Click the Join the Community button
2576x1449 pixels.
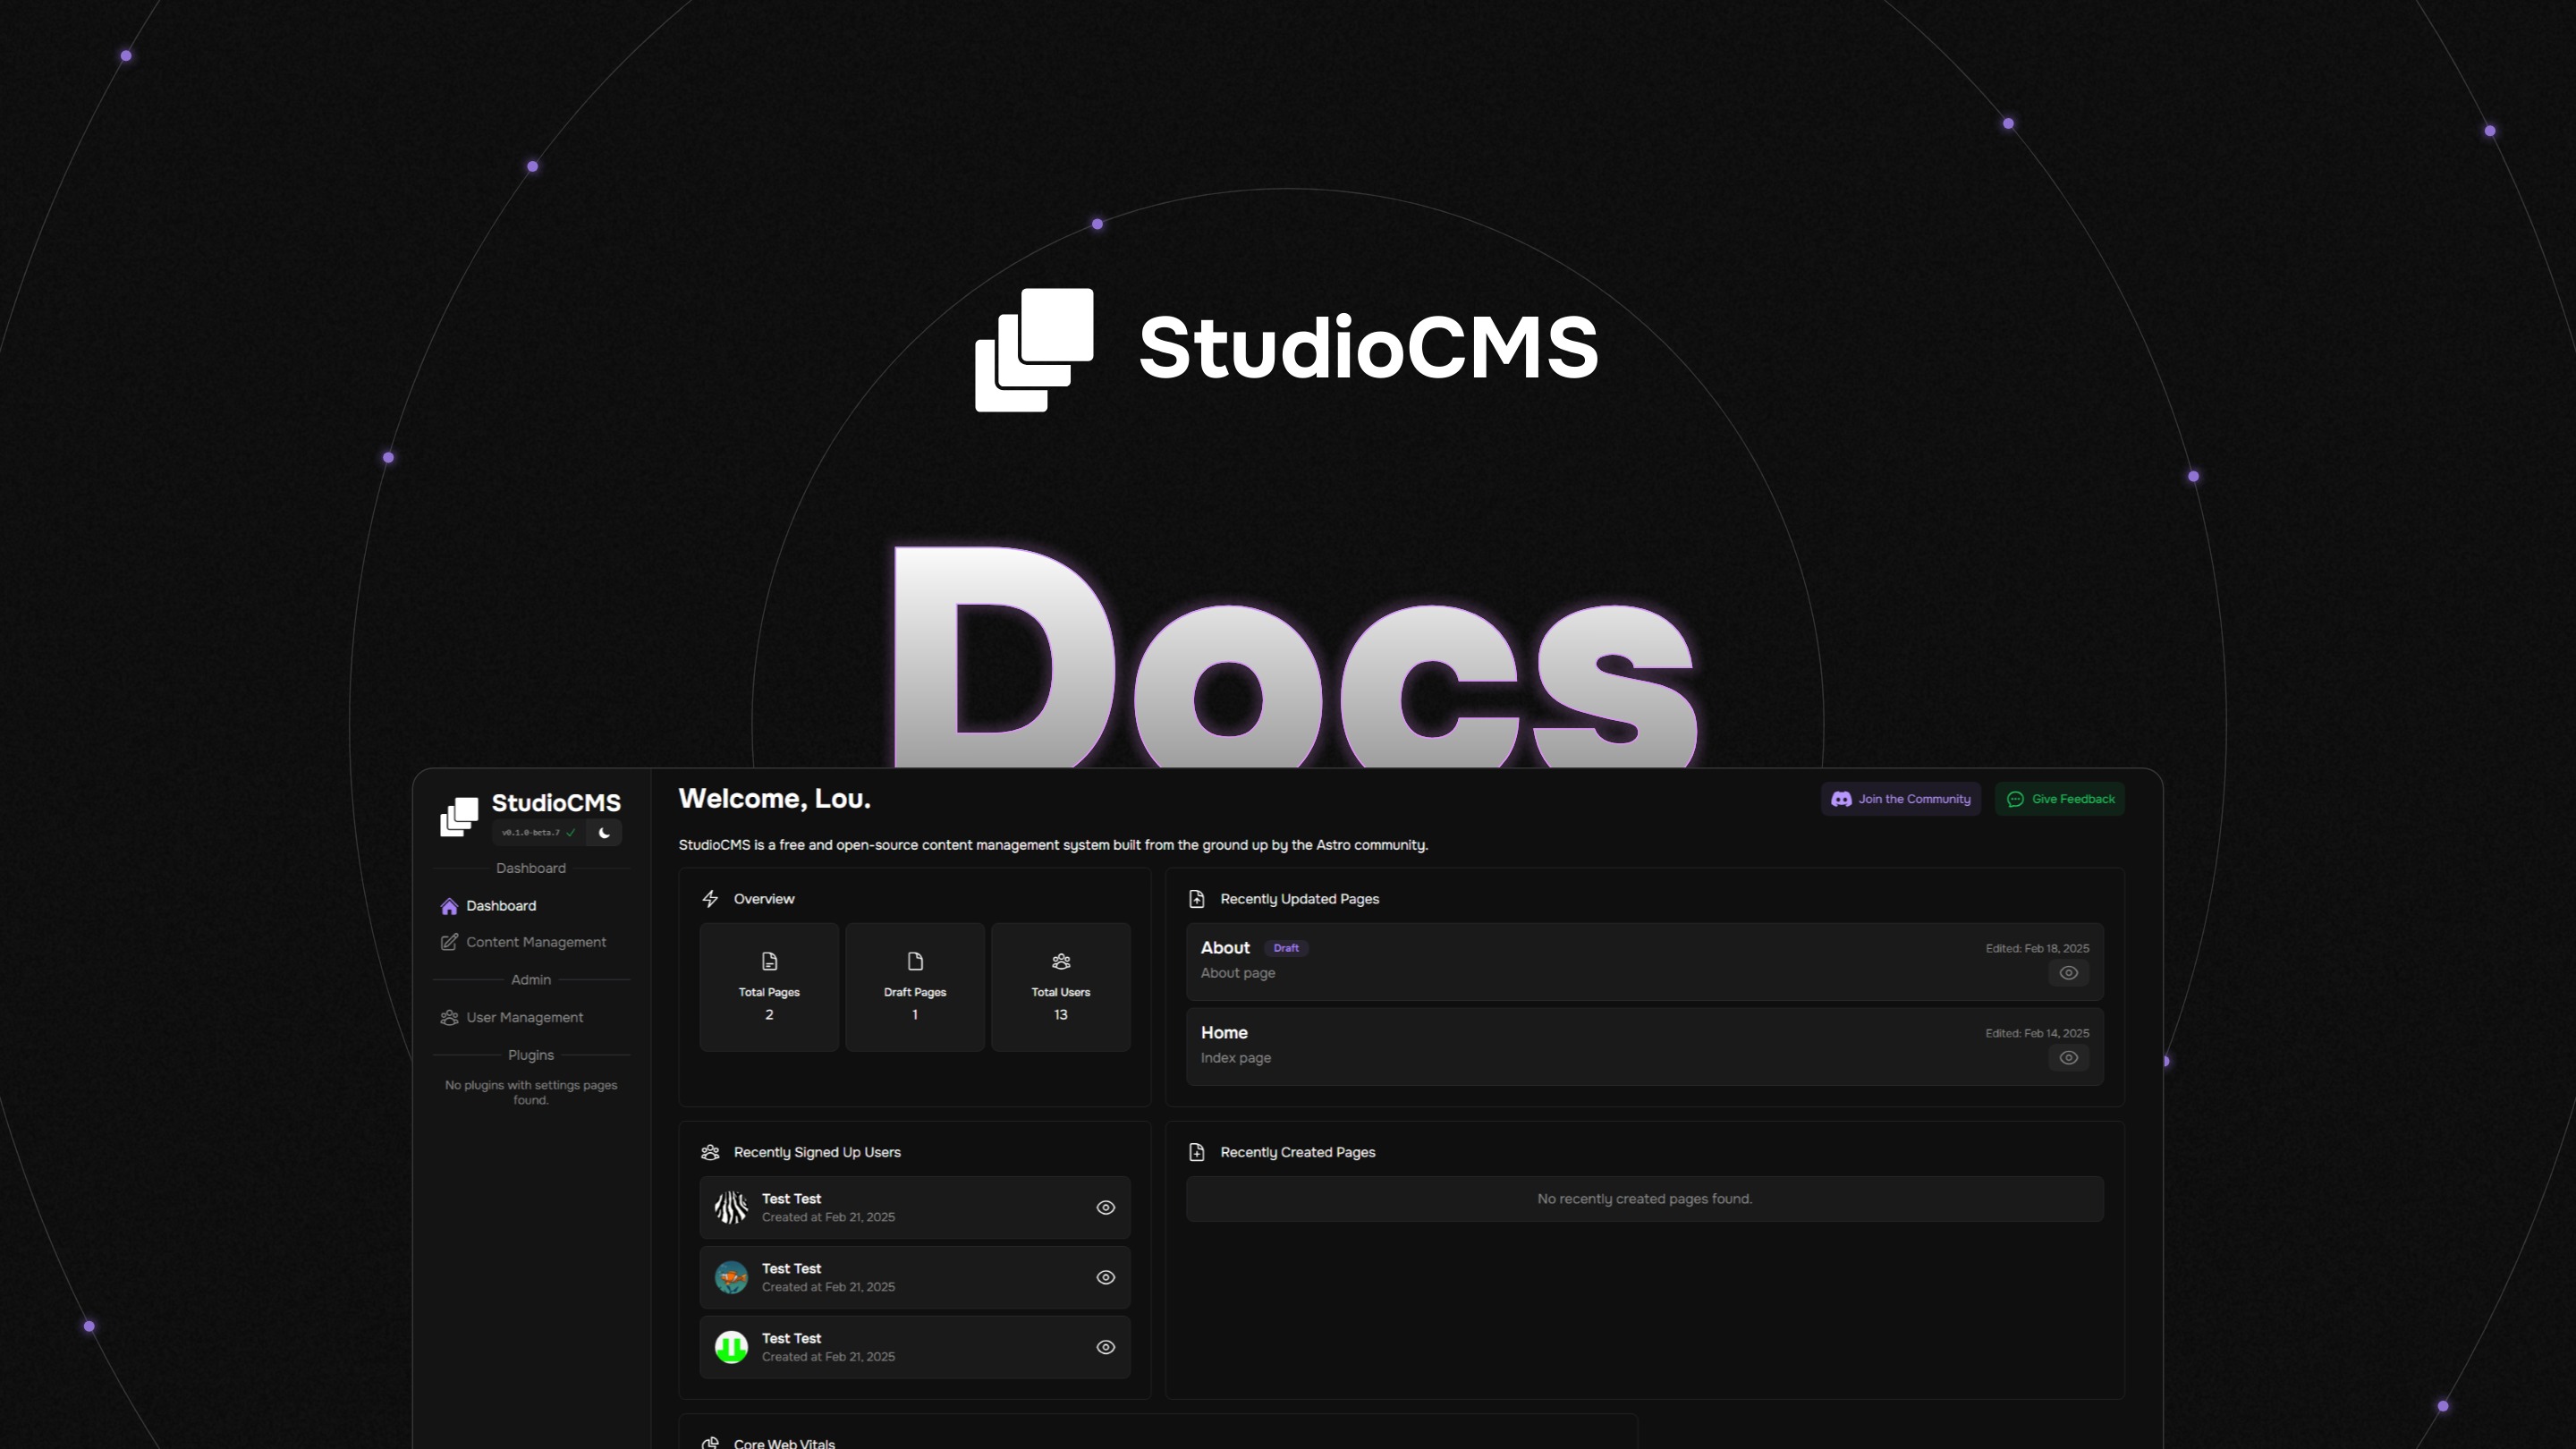pyautogui.click(x=1900, y=799)
